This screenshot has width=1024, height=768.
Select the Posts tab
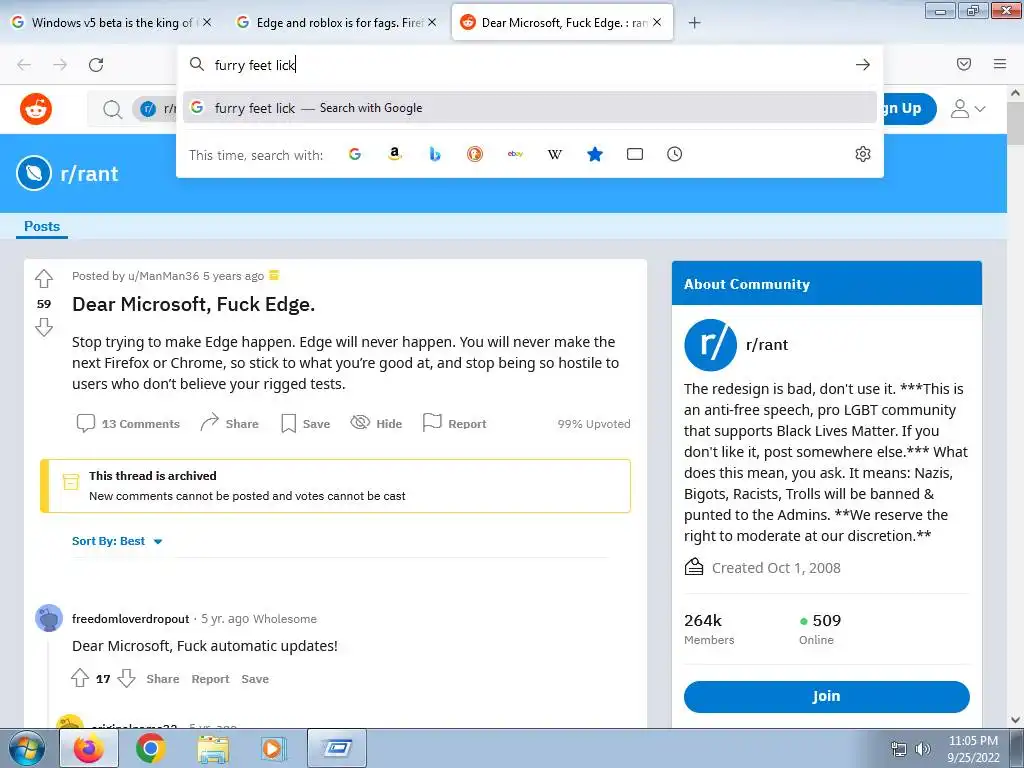42,226
